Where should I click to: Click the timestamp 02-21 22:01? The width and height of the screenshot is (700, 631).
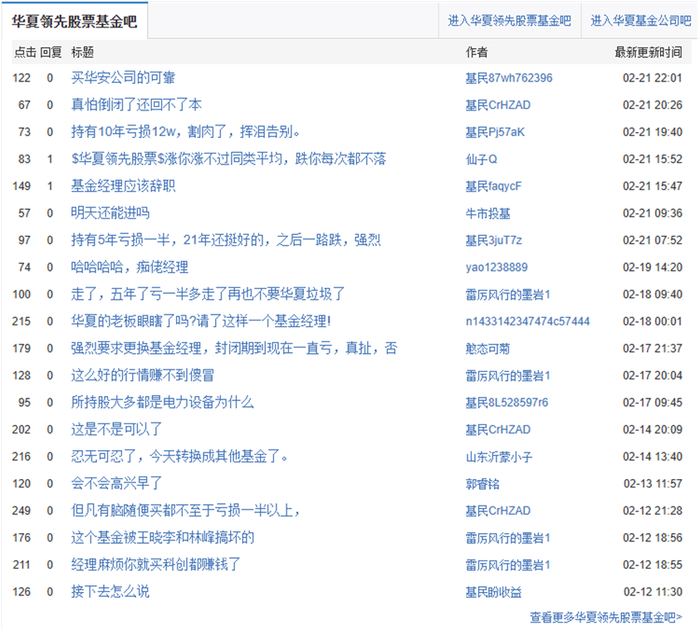653,78
